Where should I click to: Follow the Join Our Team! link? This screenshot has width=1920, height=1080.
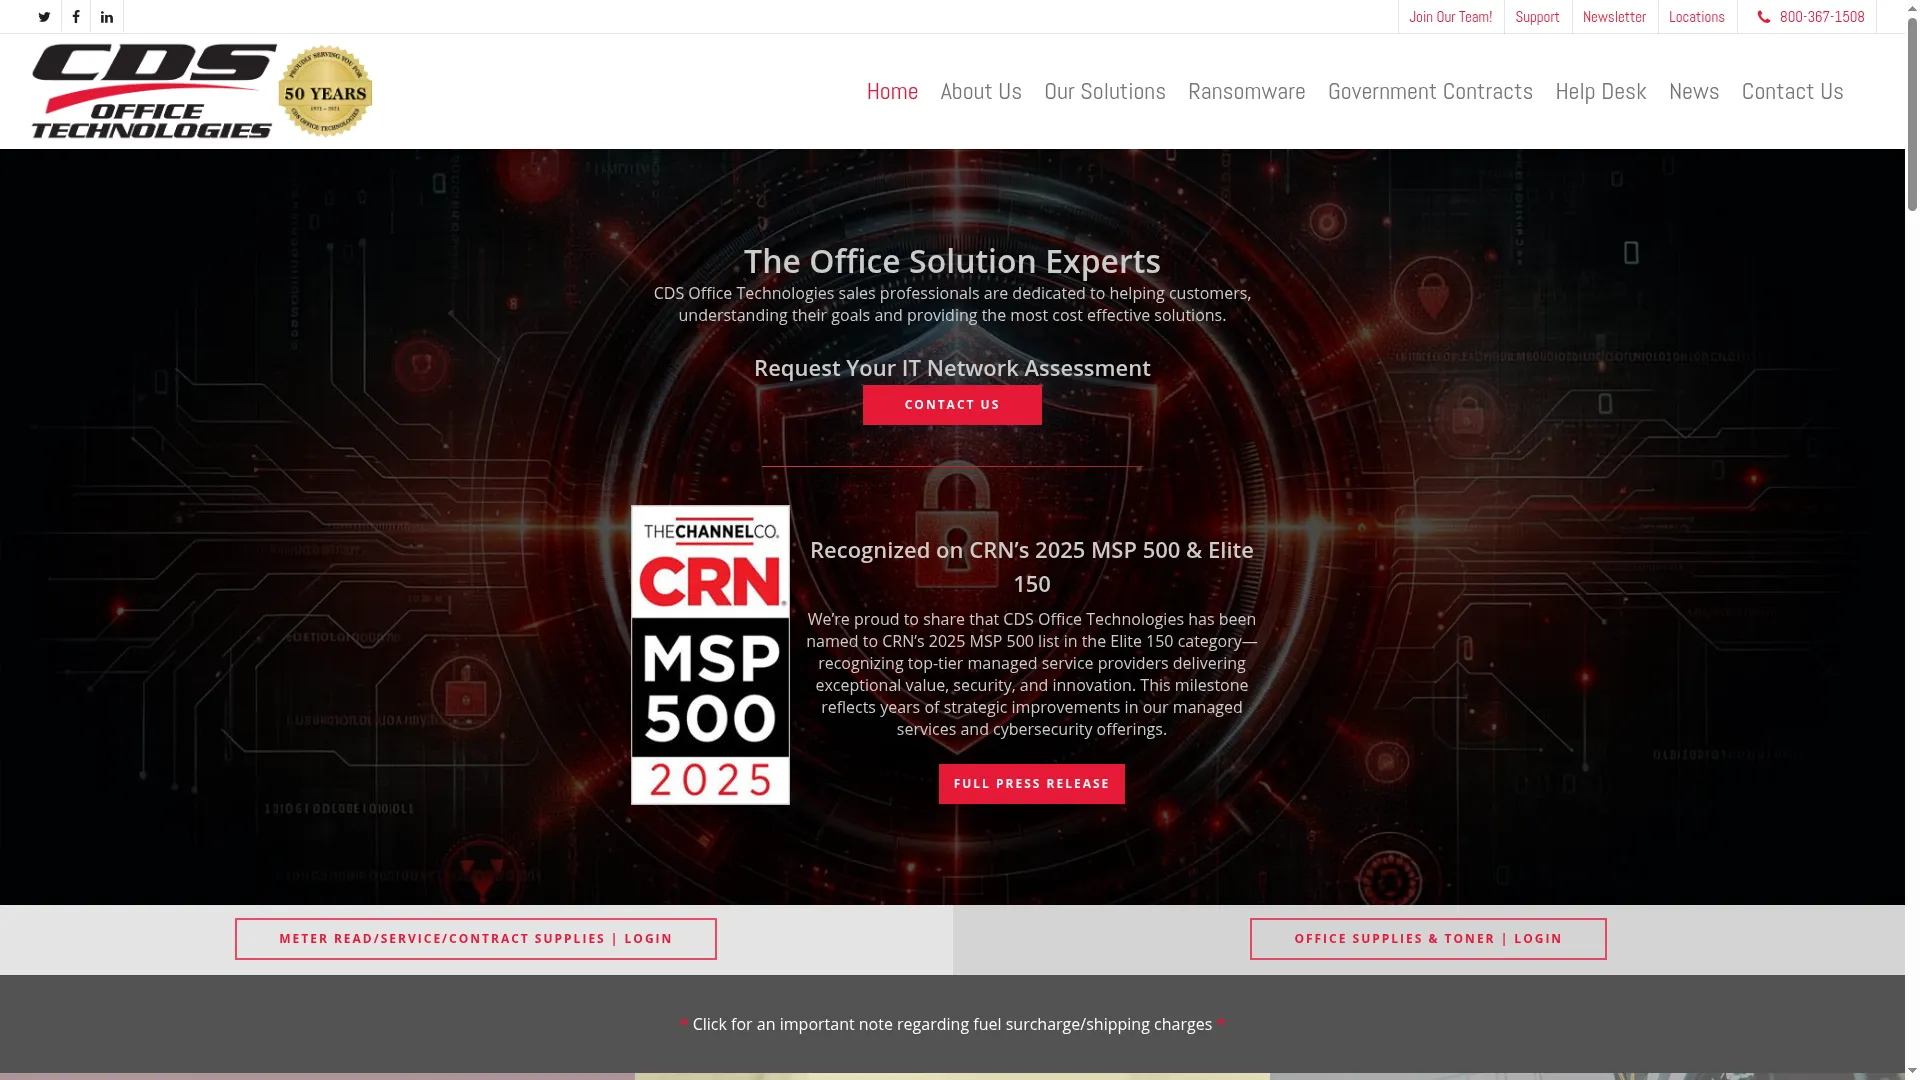[1450, 17]
